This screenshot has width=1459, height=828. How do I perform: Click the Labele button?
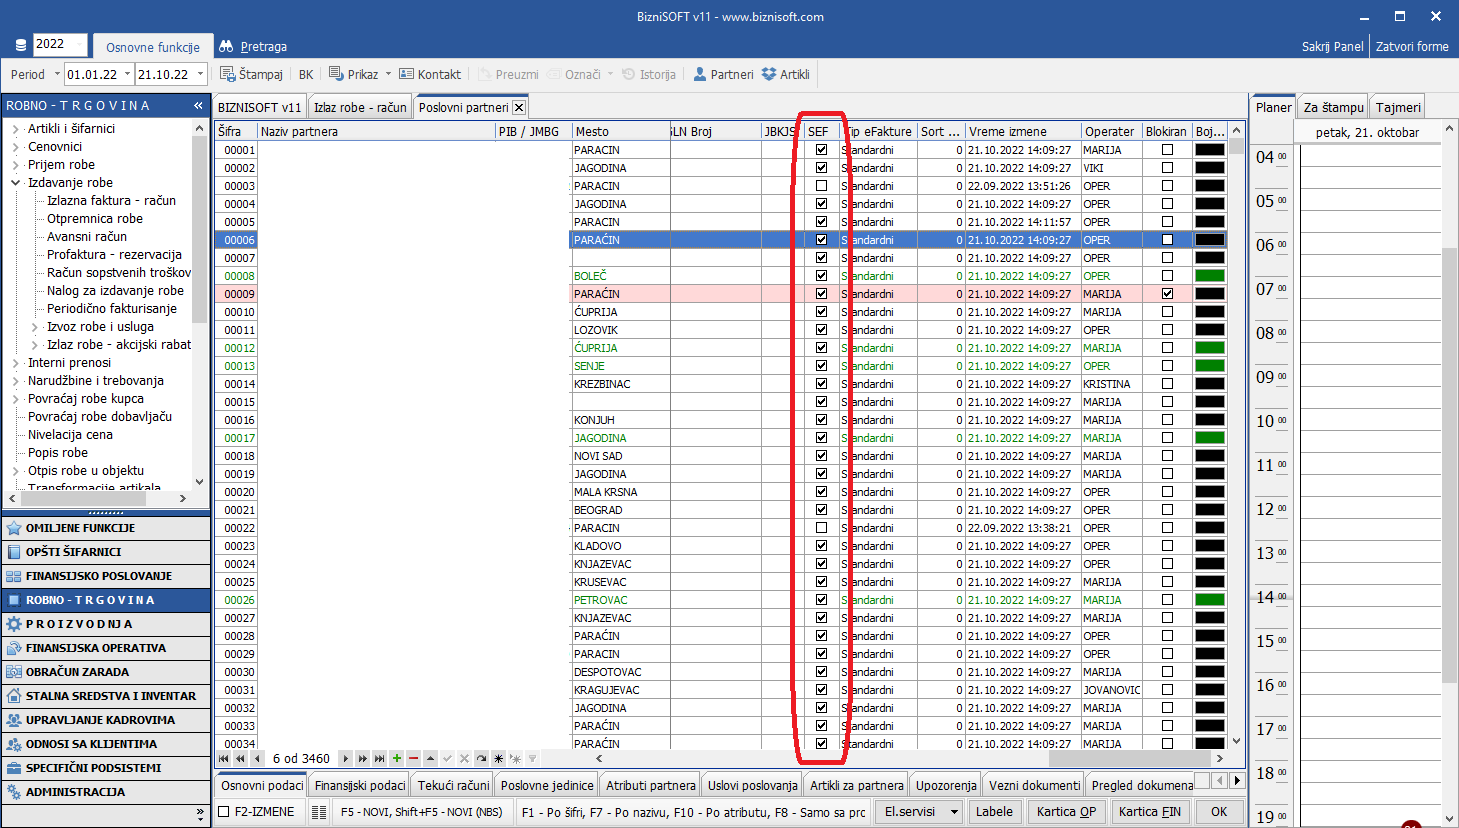(994, 812)
